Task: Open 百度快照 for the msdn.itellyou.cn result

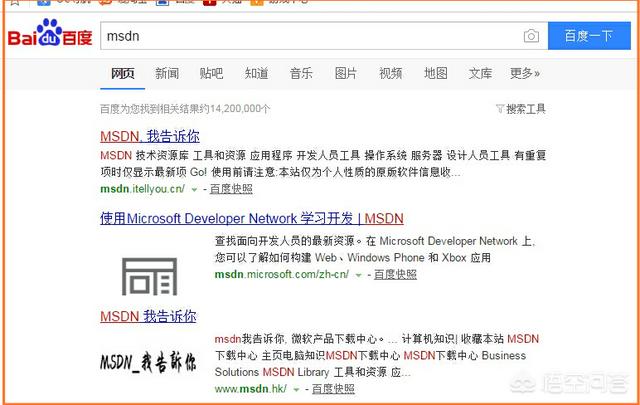Action: (x=231, y=189)
